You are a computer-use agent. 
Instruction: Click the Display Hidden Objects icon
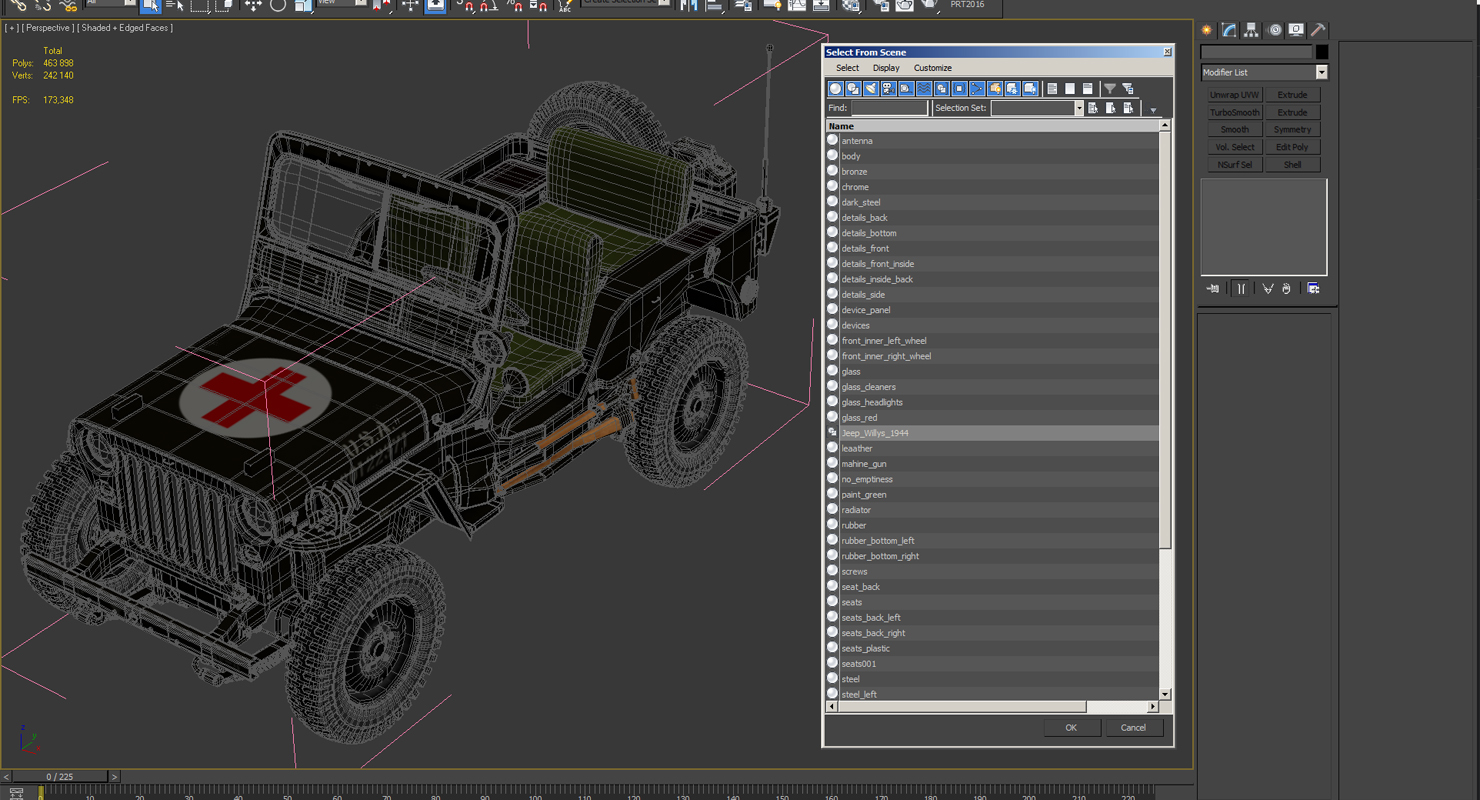point(1030,89)
